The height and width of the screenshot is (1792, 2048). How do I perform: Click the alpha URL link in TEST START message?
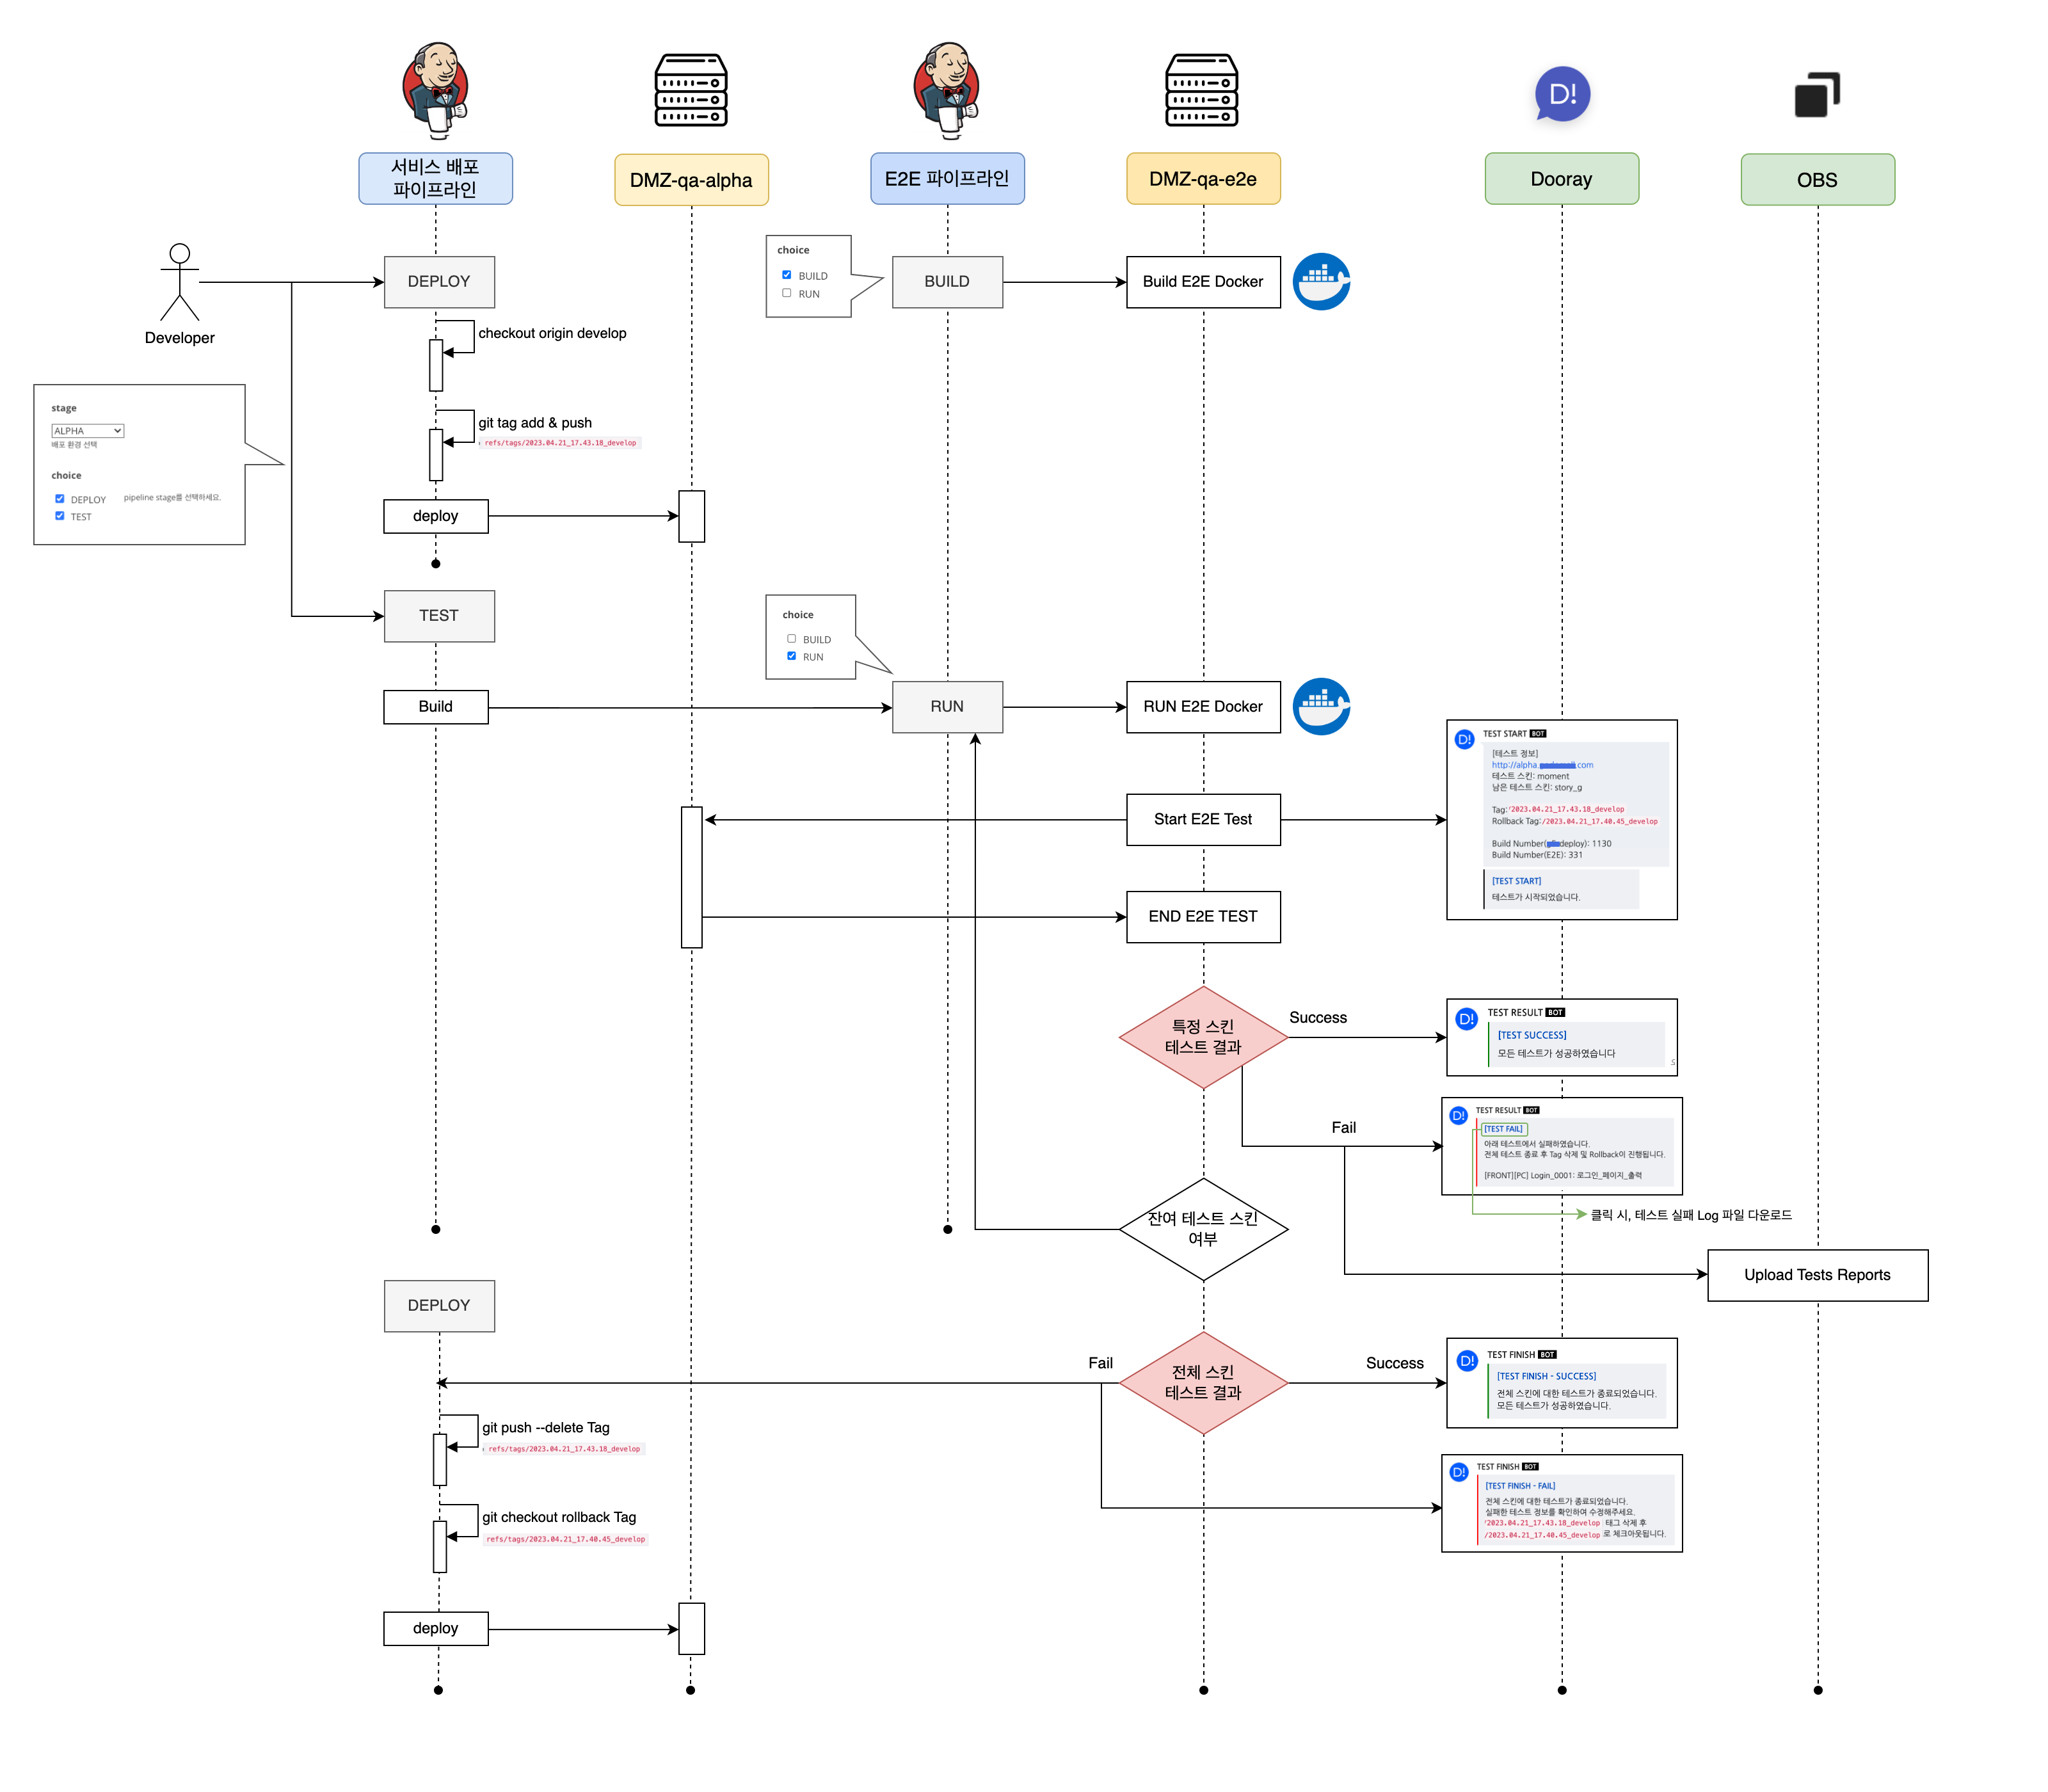tap(1541, 765)
